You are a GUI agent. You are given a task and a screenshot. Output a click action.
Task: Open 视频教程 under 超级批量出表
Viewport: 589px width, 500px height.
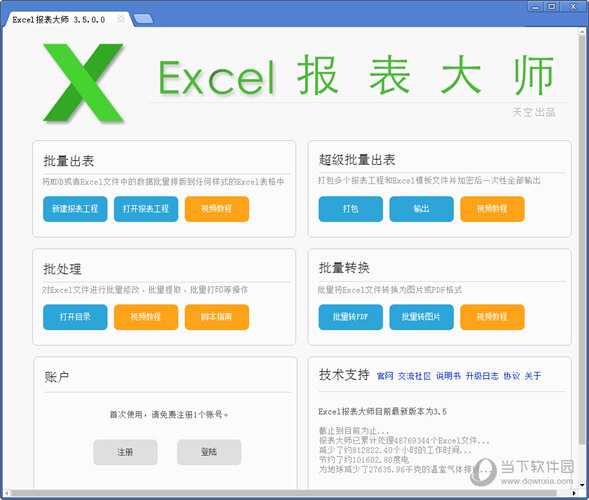click(x=492, y=209)
